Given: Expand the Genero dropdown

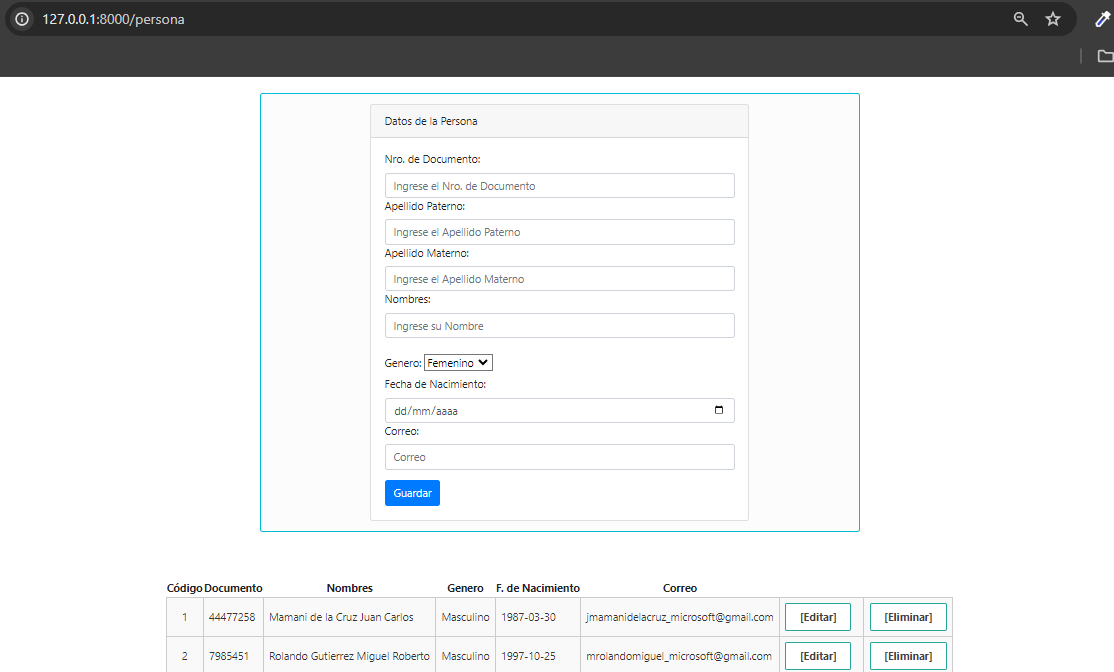Looking at the screenshot, I should (458, 363).
